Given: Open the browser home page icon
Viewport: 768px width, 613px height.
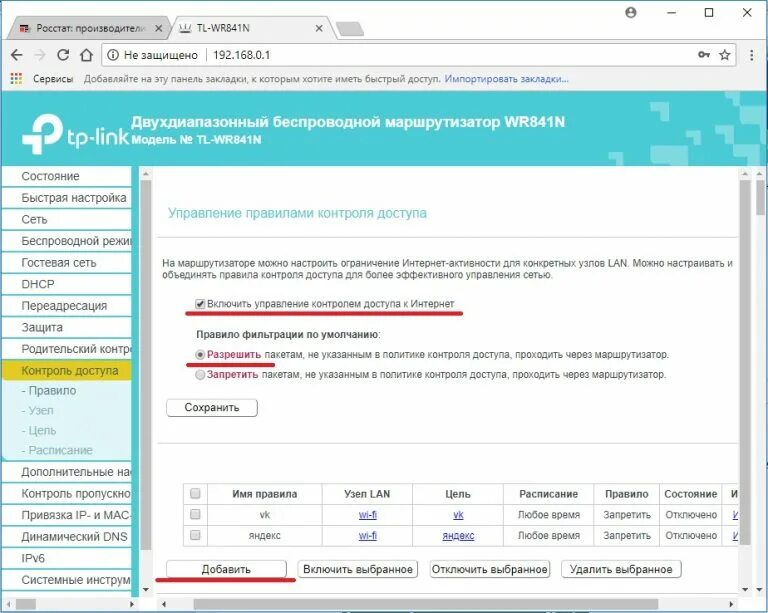Looking at the screenshot, I should coord(86,55).
